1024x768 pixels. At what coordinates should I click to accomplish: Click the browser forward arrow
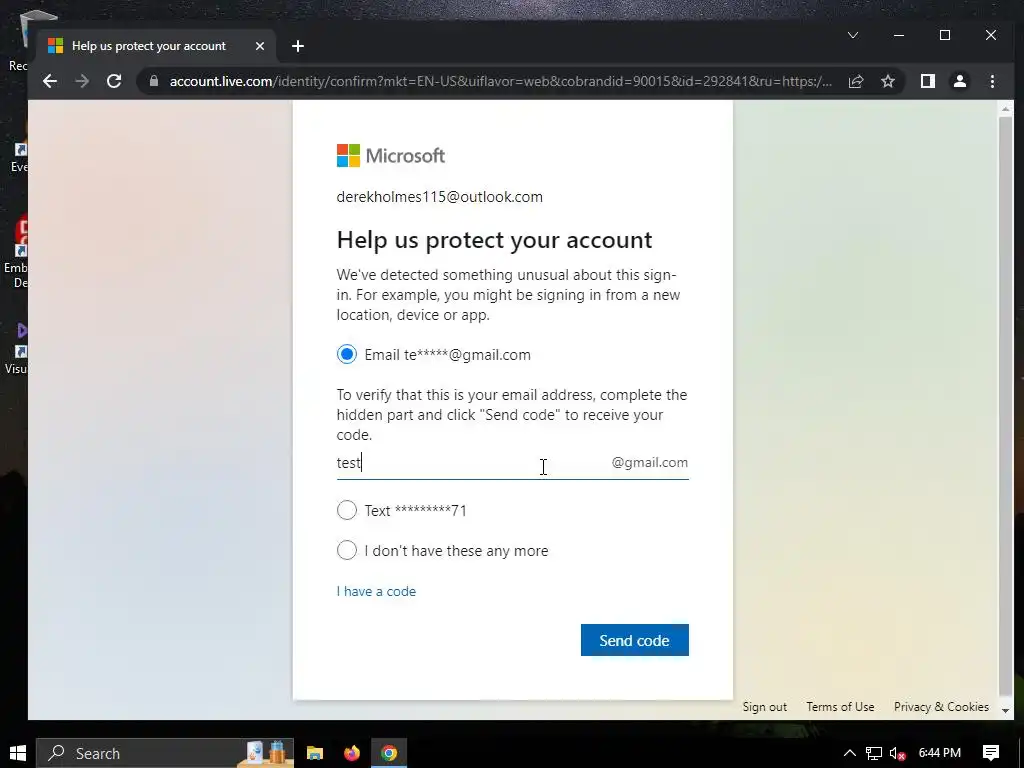click(x=82, y=81)
